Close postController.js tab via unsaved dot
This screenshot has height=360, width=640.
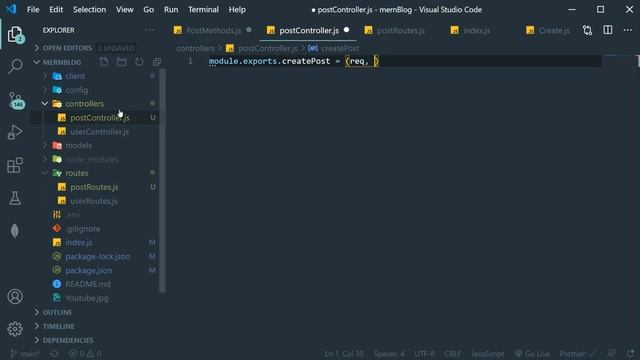pos(347,30)
